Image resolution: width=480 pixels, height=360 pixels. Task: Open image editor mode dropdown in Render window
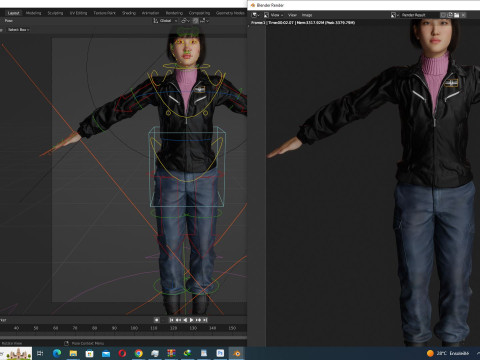click(275, 15)
